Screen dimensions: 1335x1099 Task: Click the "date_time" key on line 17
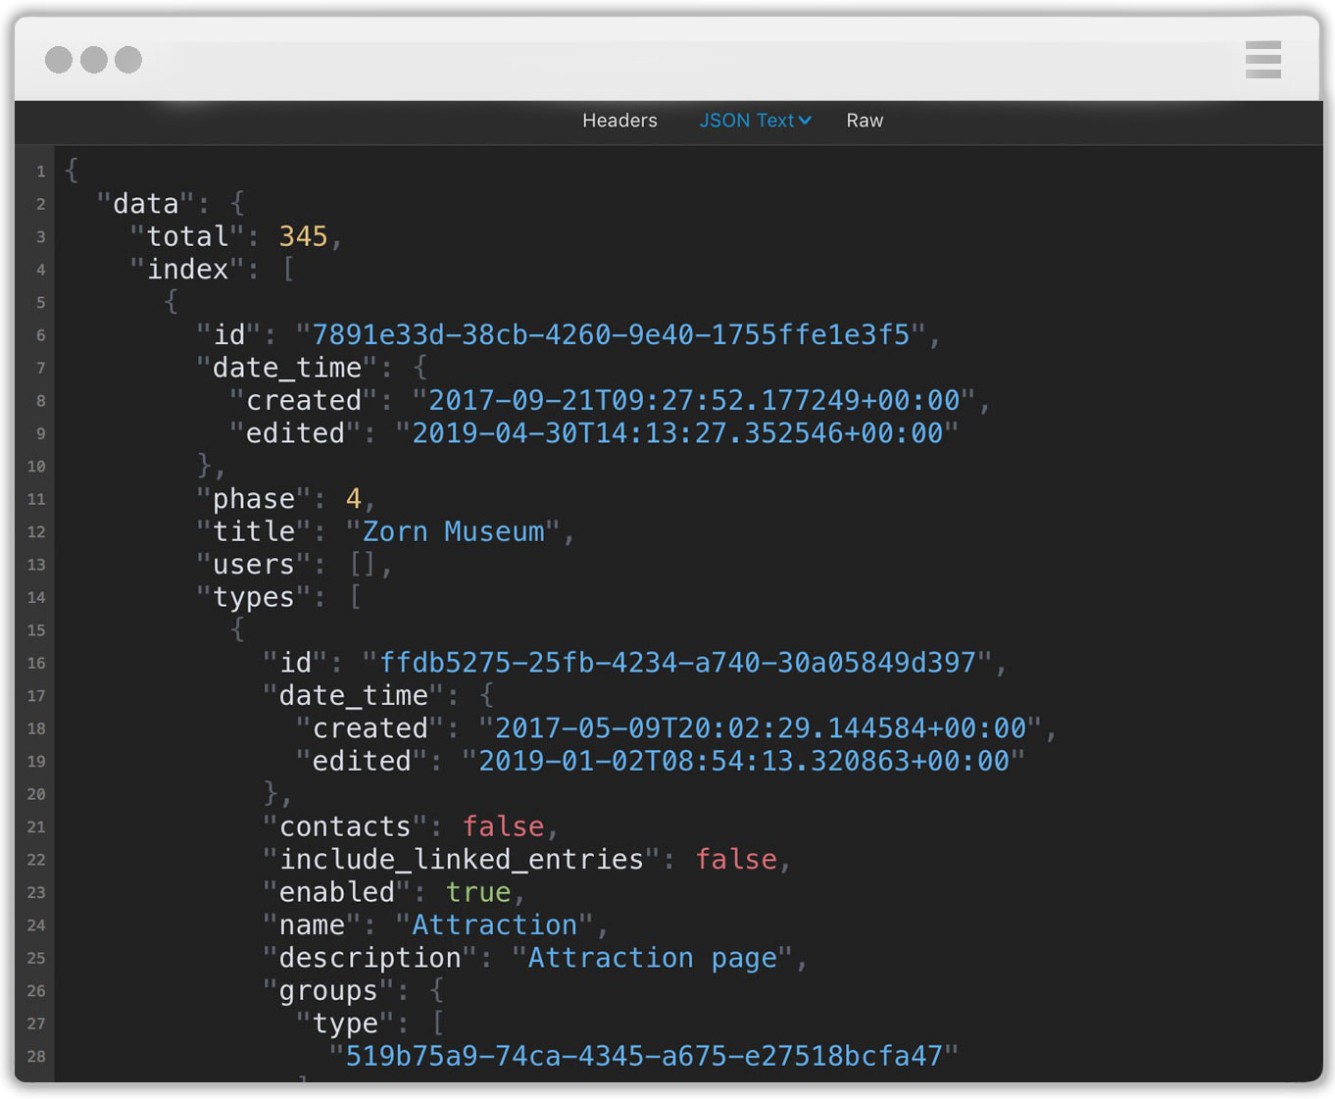pyautogui.click(x=353, y=696)
